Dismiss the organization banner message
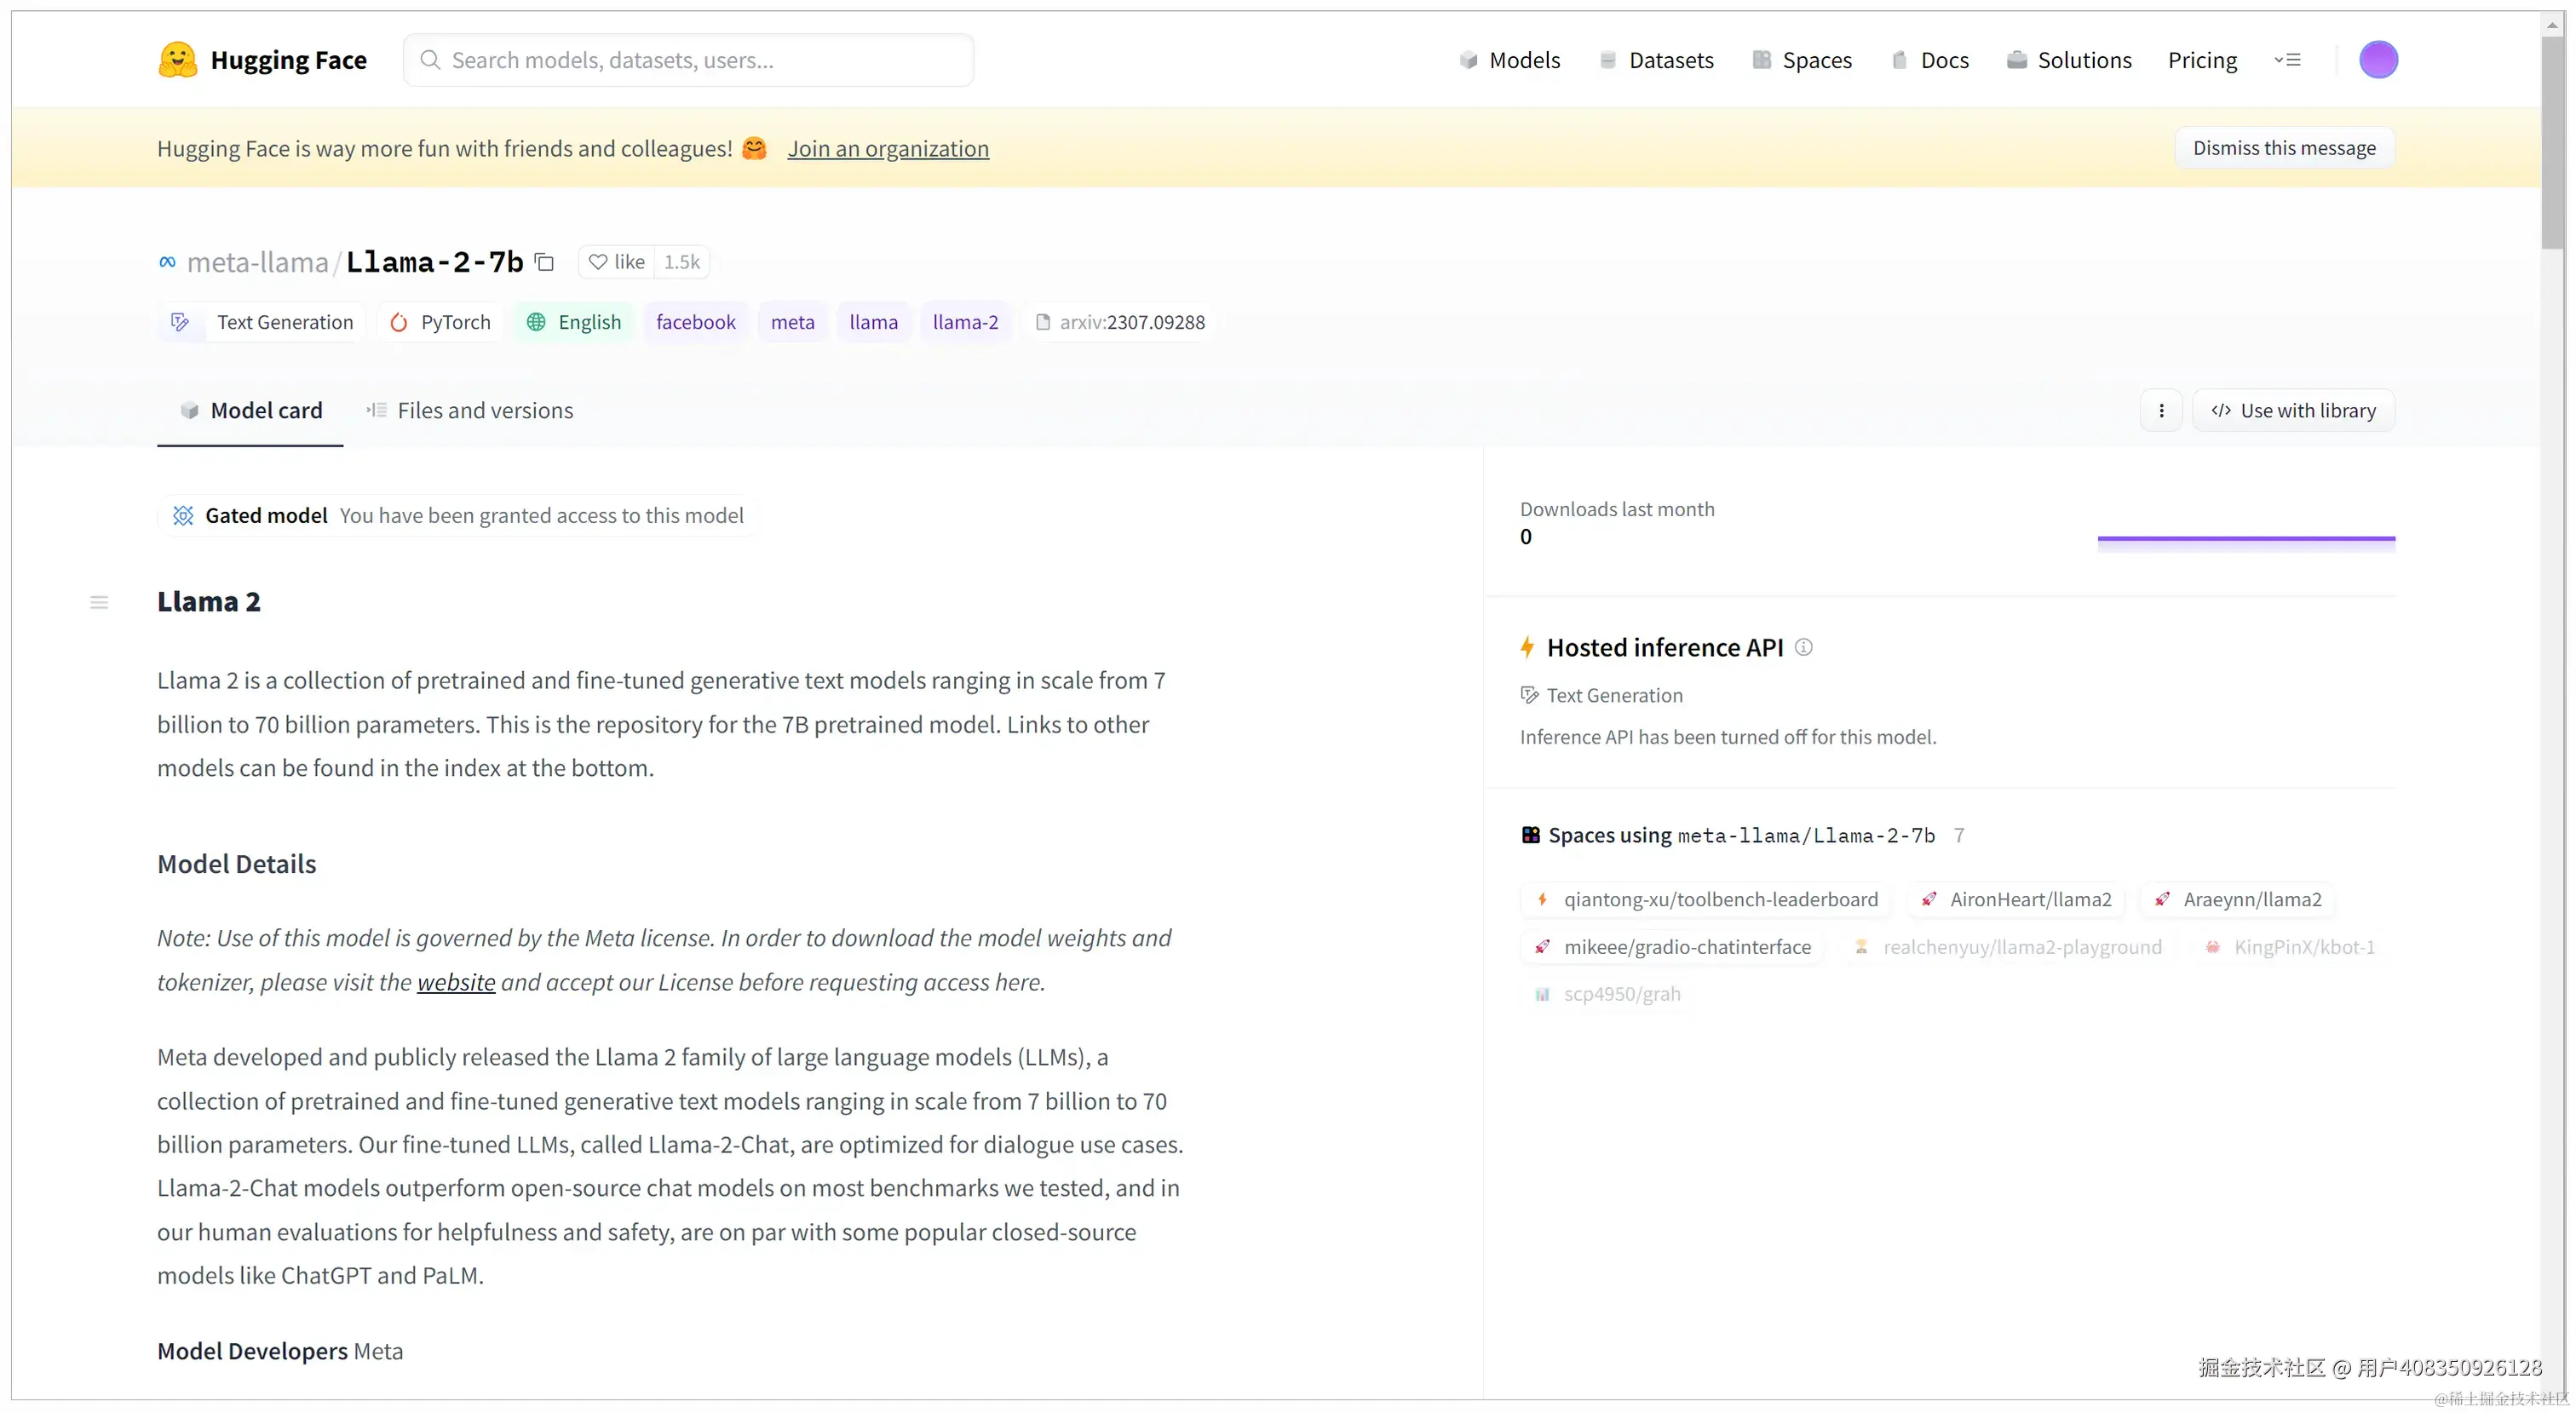Screen dimensions: 2576x1413 2283,148
